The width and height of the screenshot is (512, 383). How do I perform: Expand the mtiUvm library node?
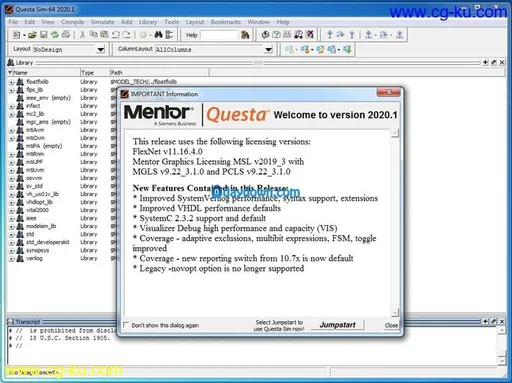pyautogui.click(x=11, y=171)
